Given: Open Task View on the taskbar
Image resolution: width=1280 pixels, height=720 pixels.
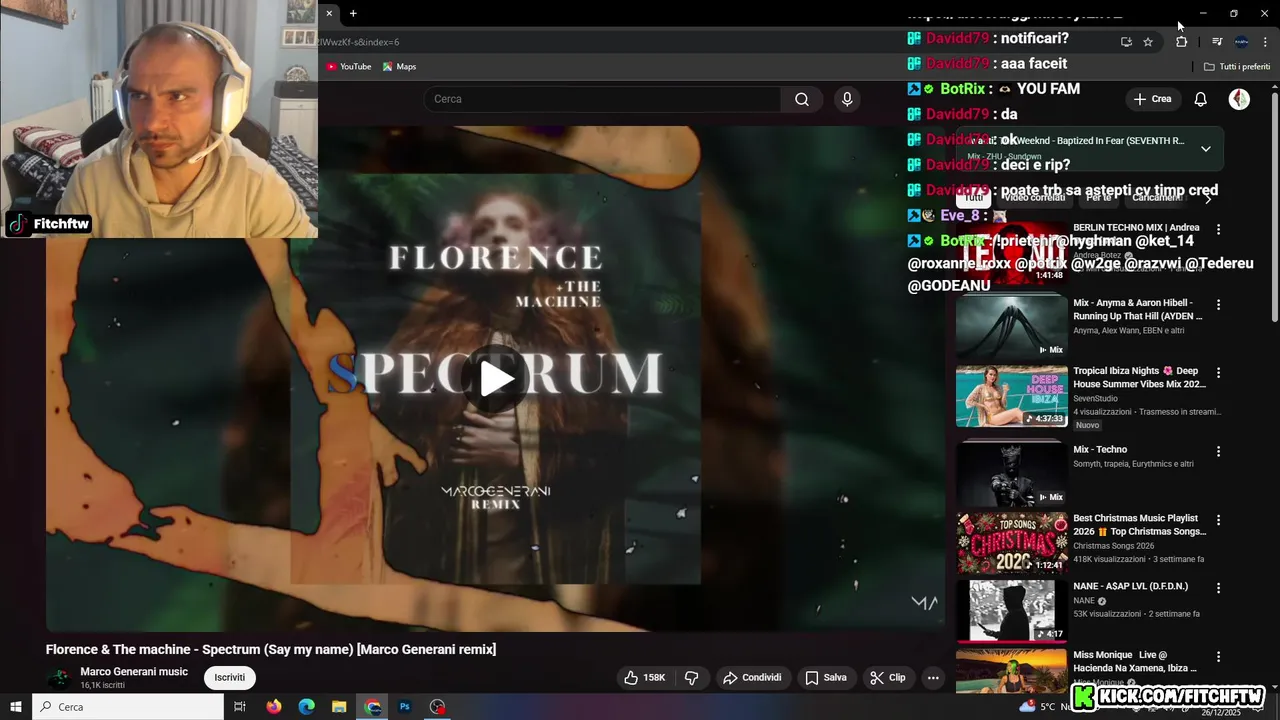Looking at the screenshot, I should click(240, 707).
